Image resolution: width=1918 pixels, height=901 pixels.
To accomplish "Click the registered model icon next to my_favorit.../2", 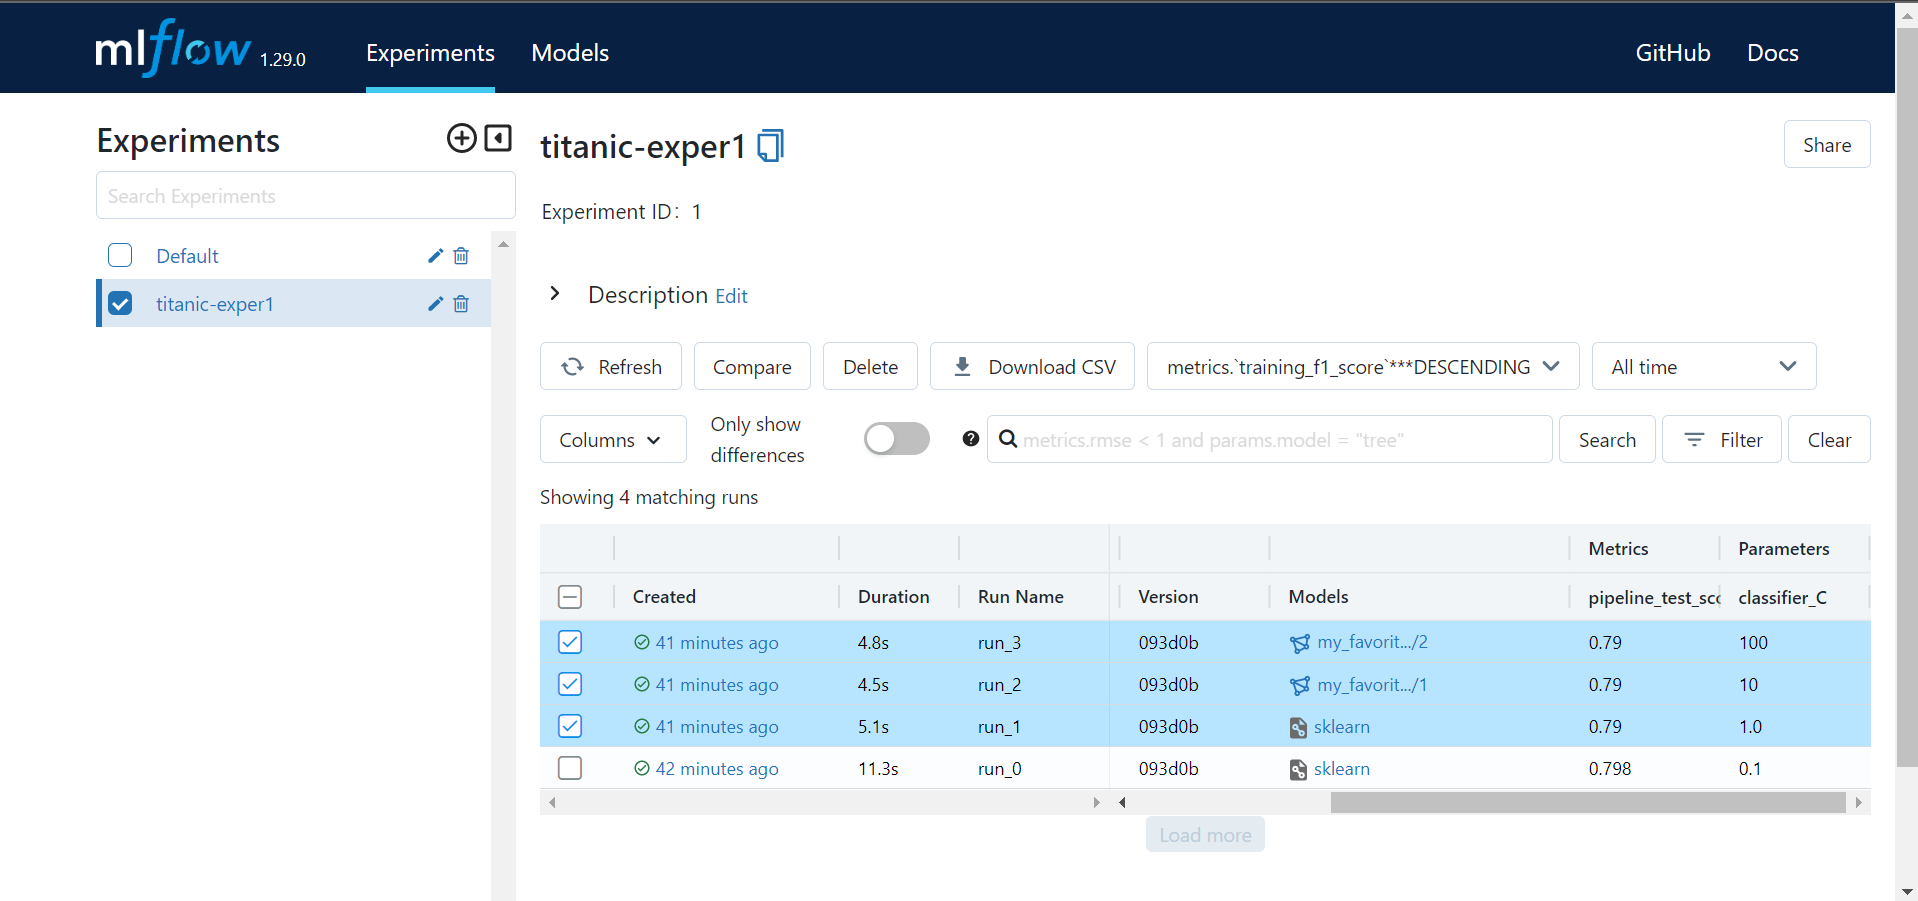I will (1299, 642).
